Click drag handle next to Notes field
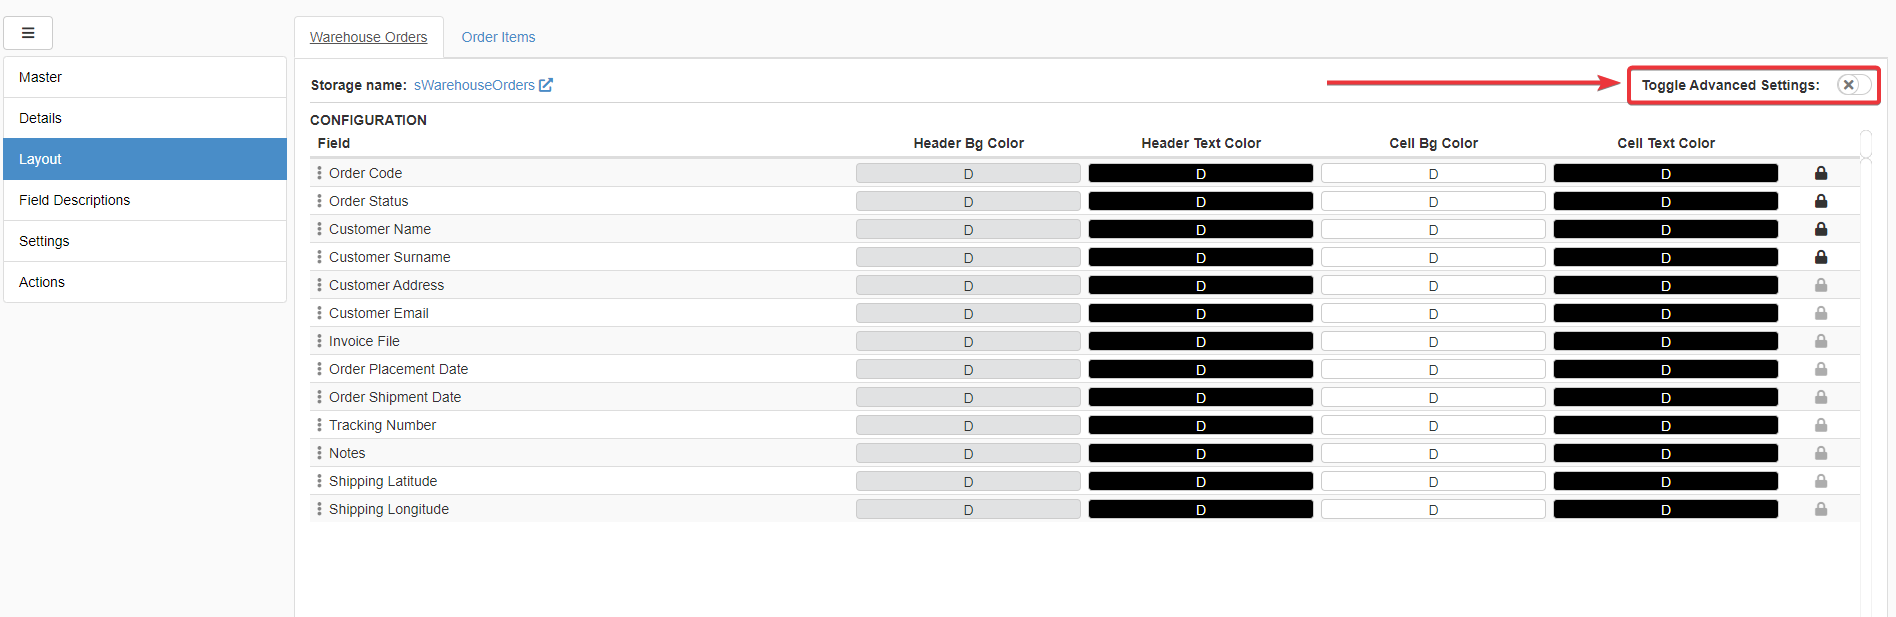The image size is (1896, 617). pos(319,453)
